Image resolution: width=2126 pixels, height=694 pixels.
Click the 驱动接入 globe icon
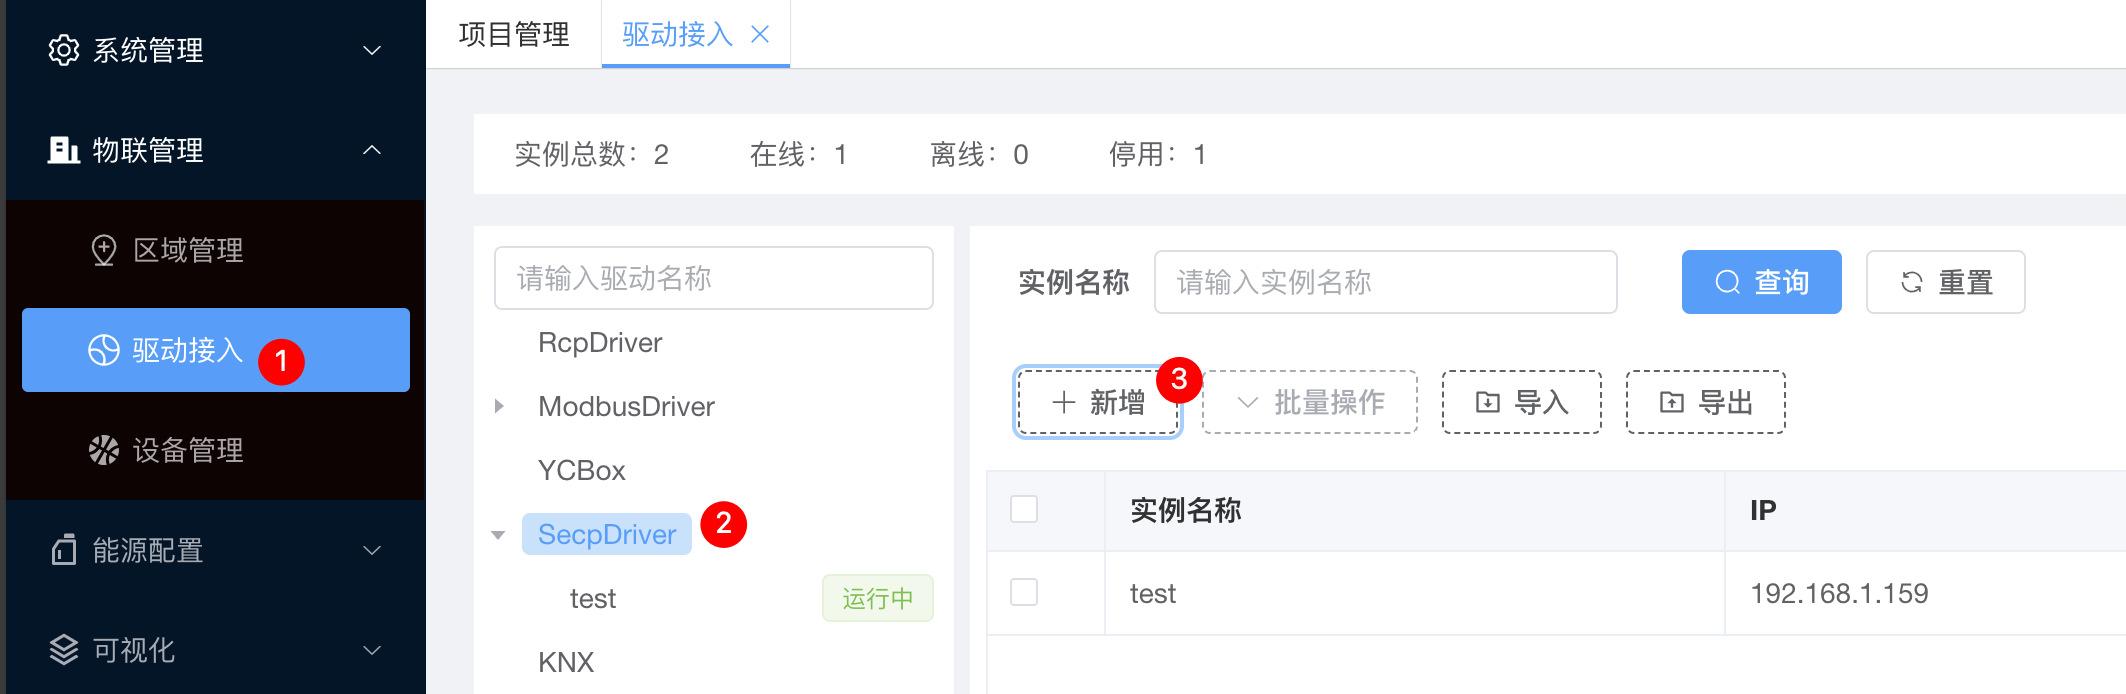pos(104,350)
